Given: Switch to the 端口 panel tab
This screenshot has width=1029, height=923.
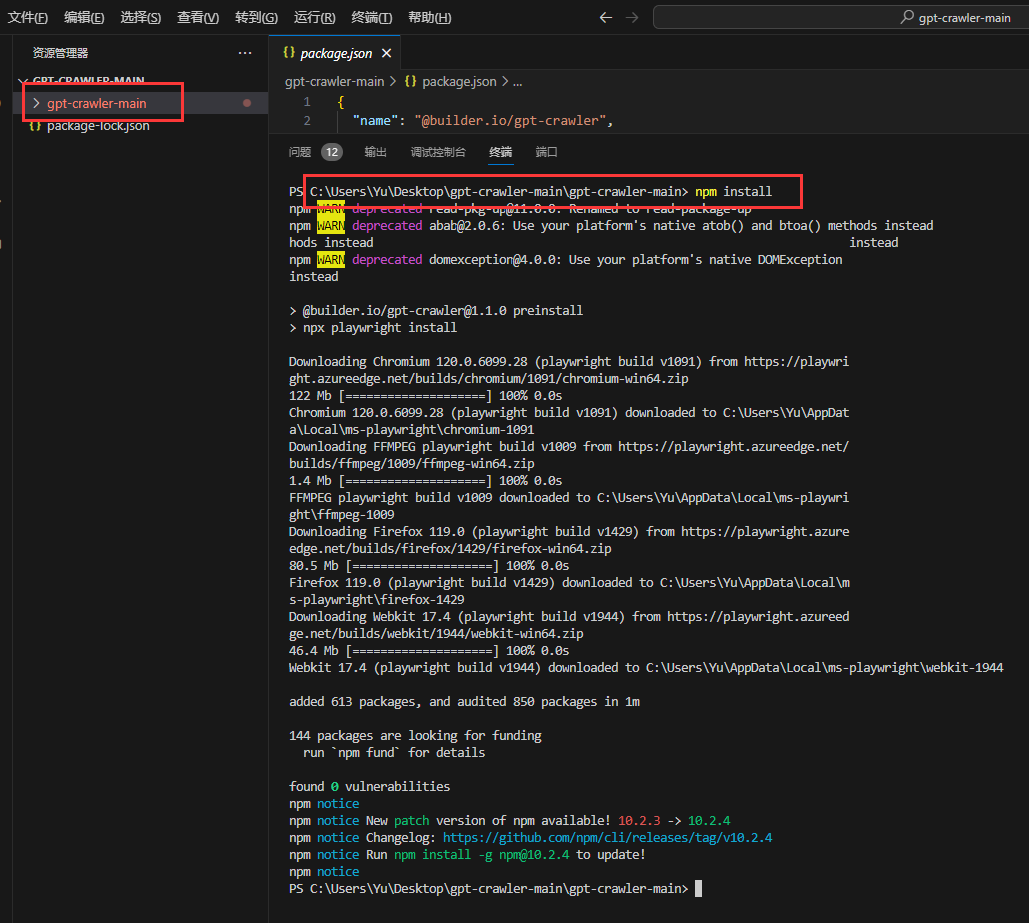Looking at the screenshot, I should coord(546,152).
